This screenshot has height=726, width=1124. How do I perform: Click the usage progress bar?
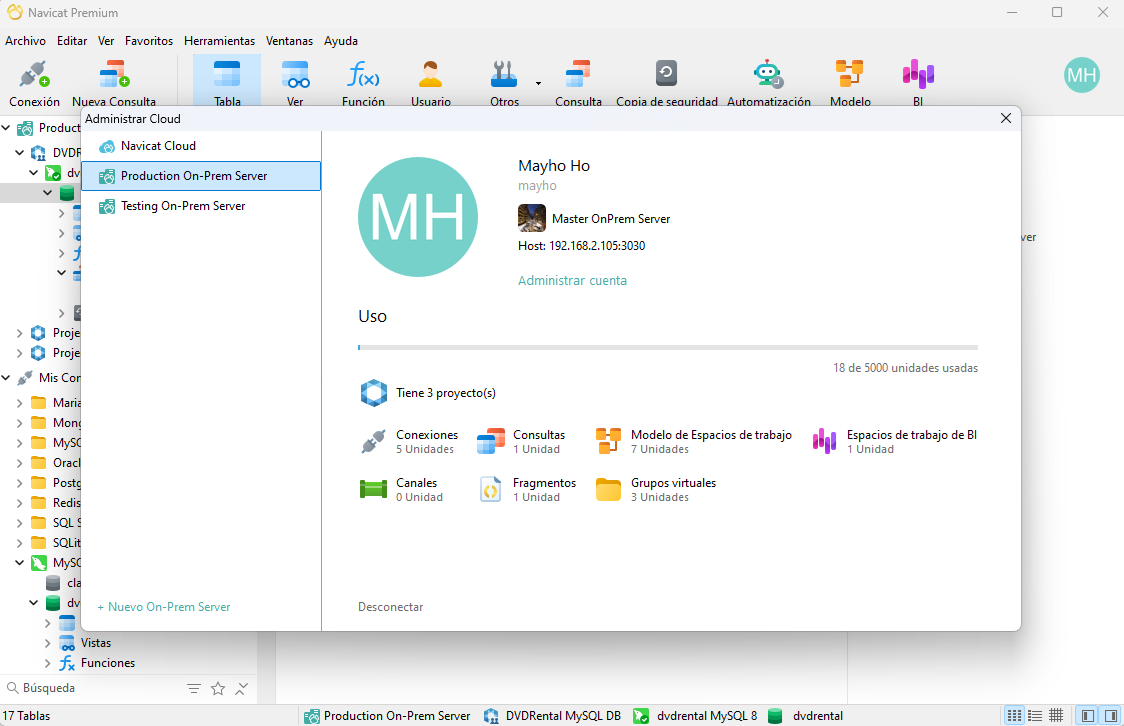[668, 348]
